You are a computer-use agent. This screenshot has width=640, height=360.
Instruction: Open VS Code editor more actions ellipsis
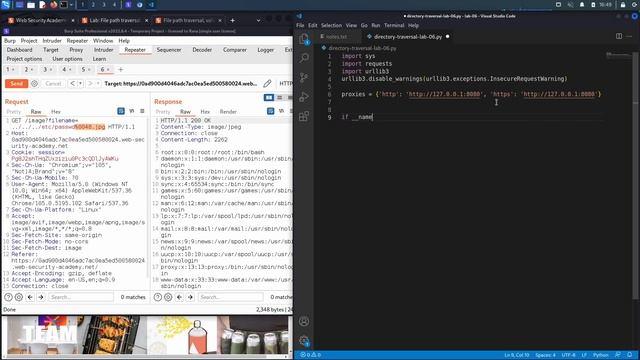click(x=629, y=36)
